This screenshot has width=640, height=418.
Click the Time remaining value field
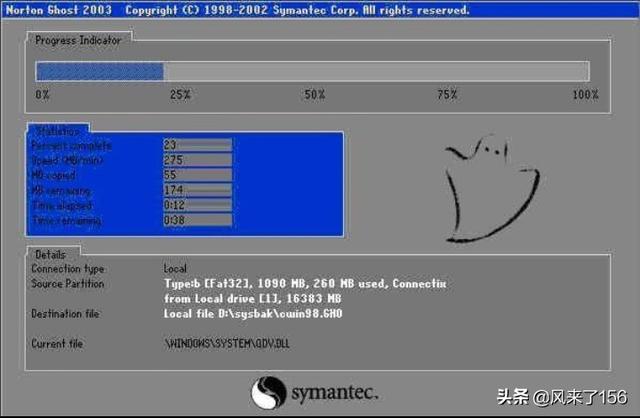tap(197, 220)
